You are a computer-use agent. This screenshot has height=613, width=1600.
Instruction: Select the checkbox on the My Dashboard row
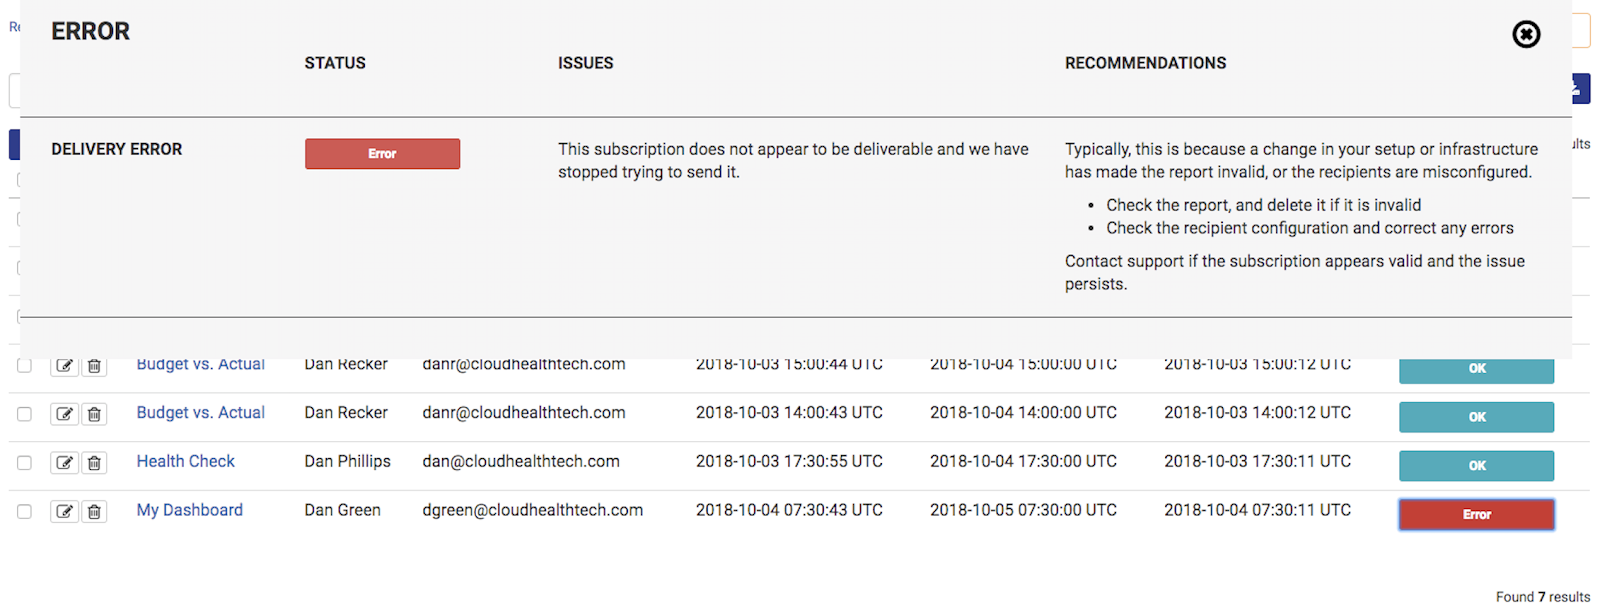coord(24,510)
